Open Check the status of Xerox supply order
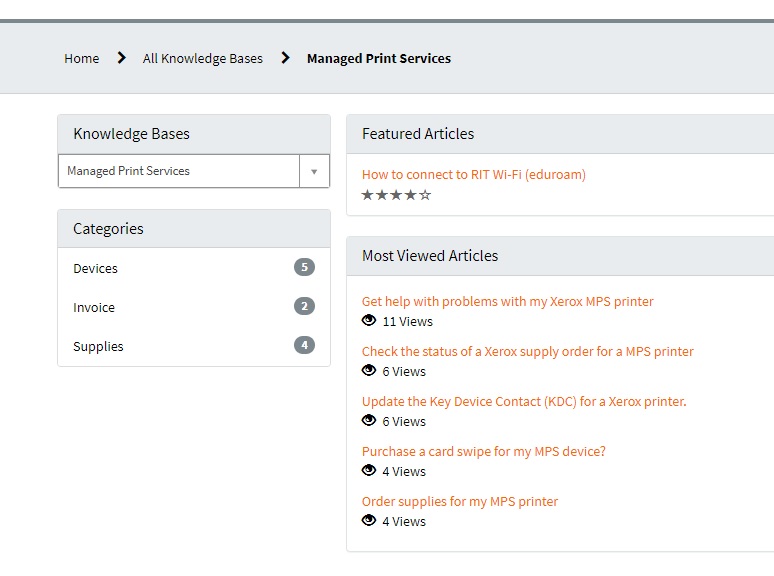 (x=527, y=351)
